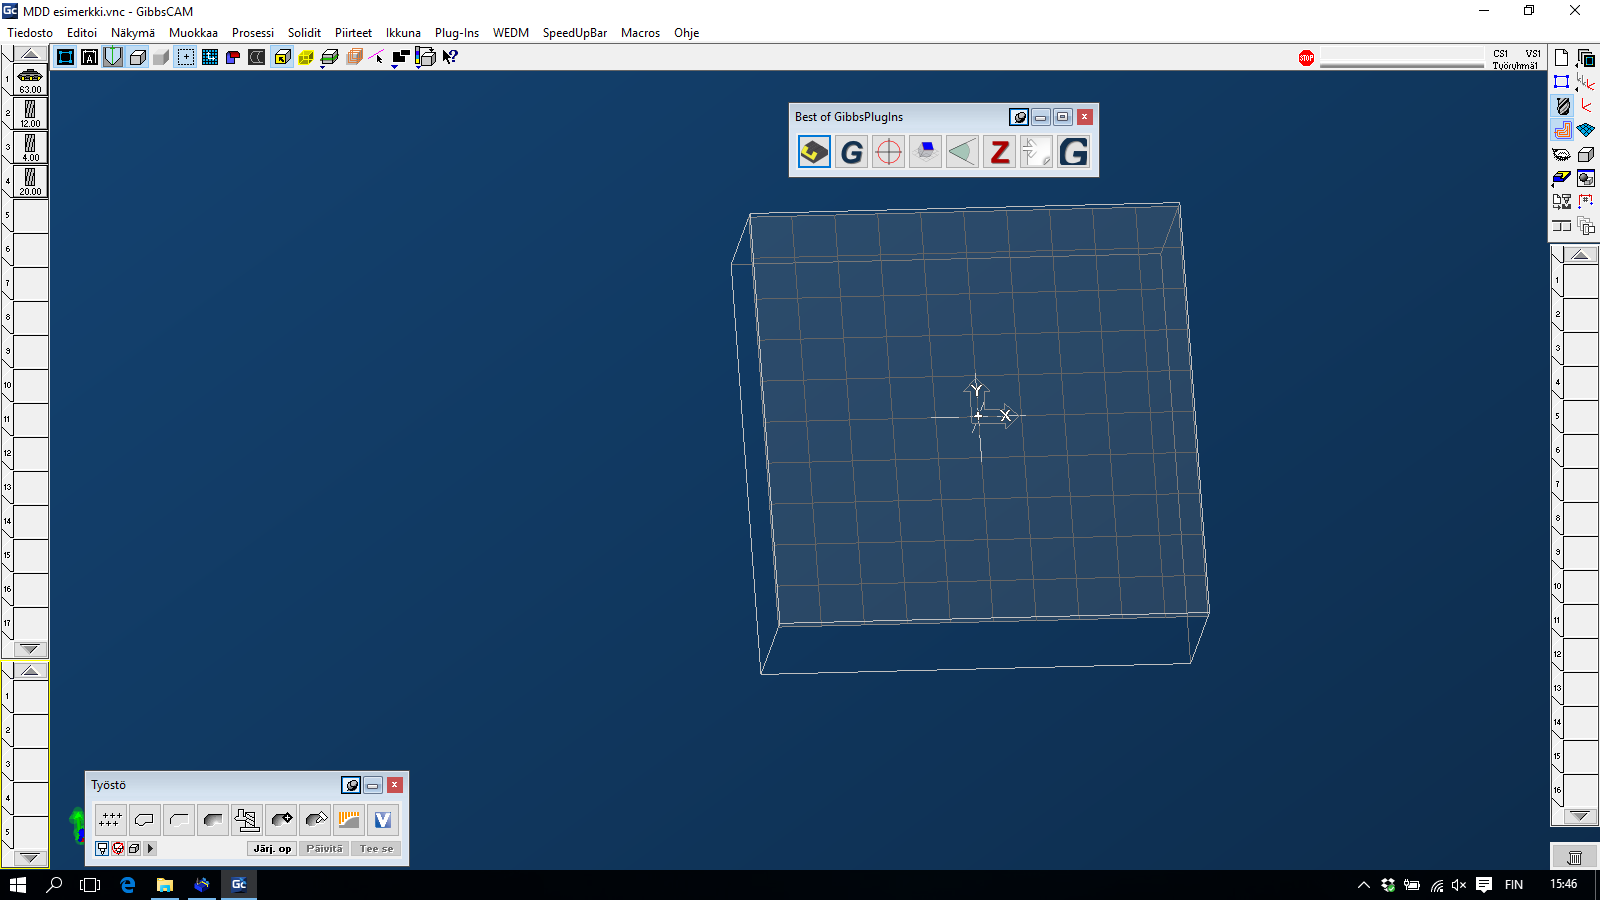Click the shaded gray solid cube icon
1600x900 pixels.
pyautogui.click(x=161, y=57)
